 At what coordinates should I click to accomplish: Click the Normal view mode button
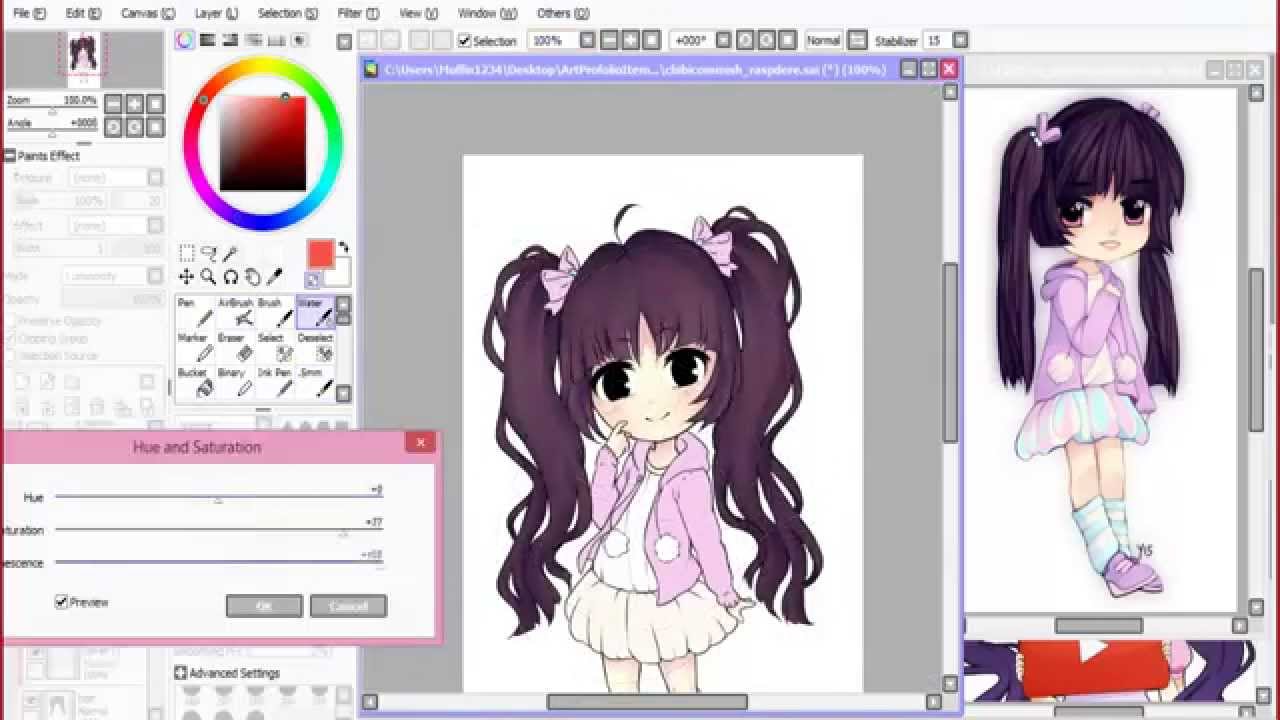(823, 41)
